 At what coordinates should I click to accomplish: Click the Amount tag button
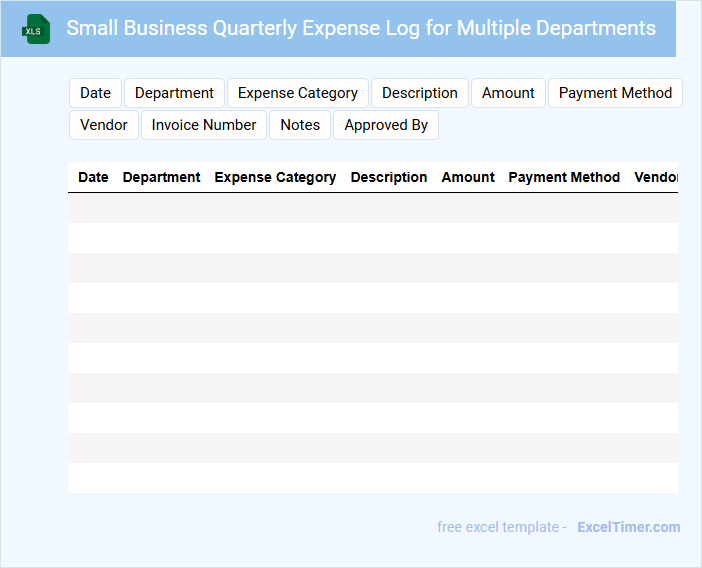tap(508, 93)
